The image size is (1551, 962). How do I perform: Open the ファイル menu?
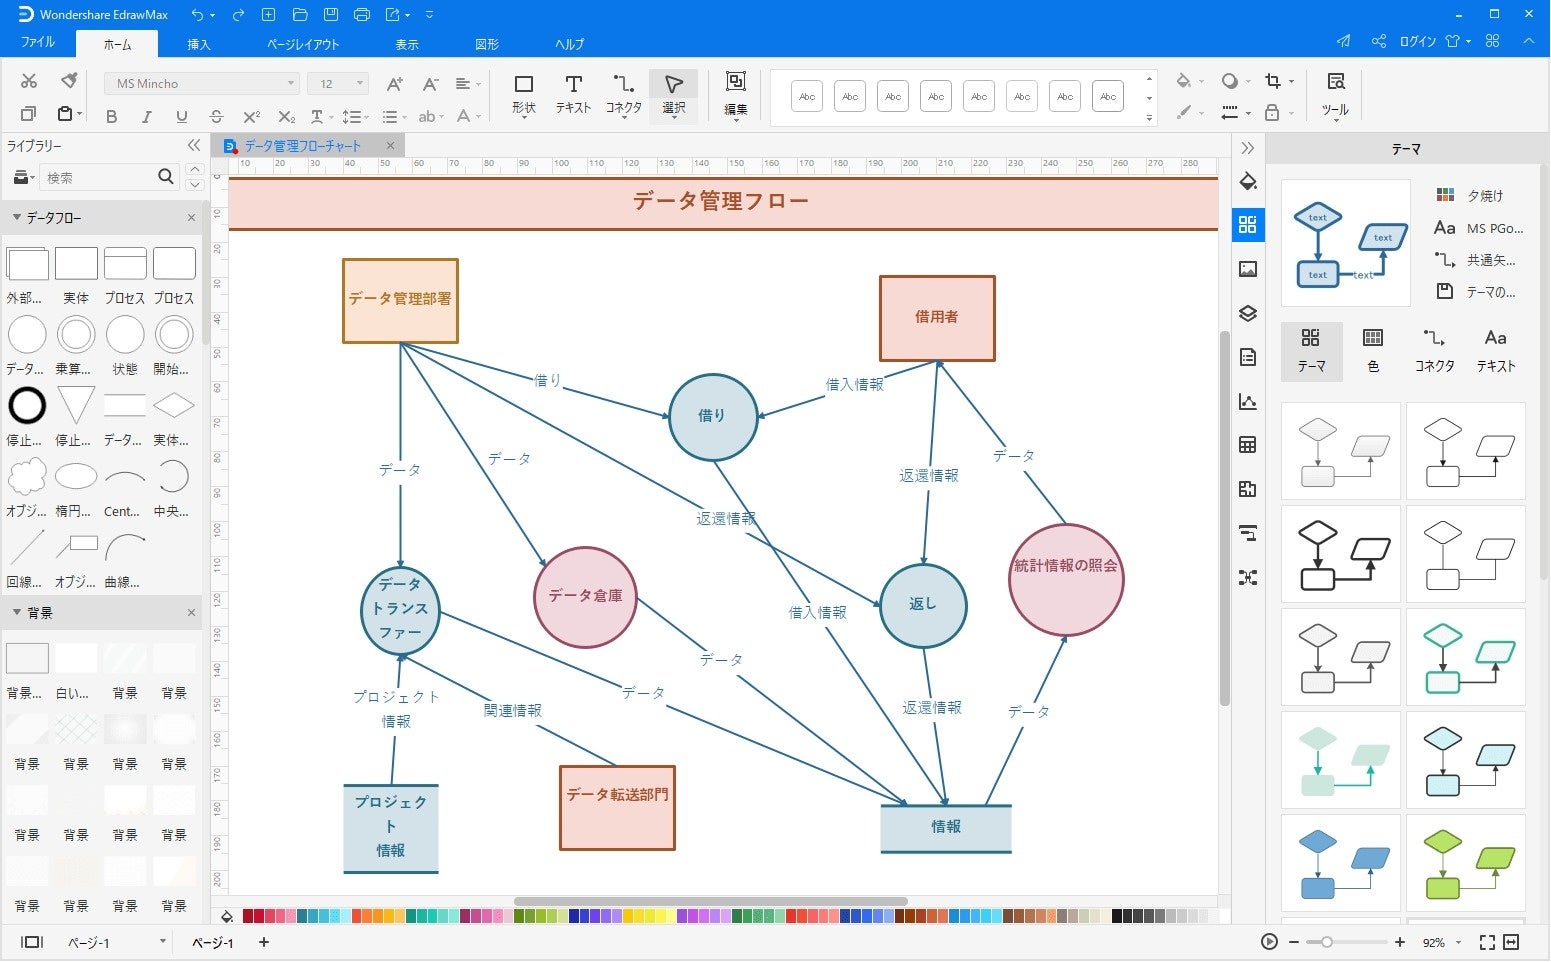coord(37,43)
